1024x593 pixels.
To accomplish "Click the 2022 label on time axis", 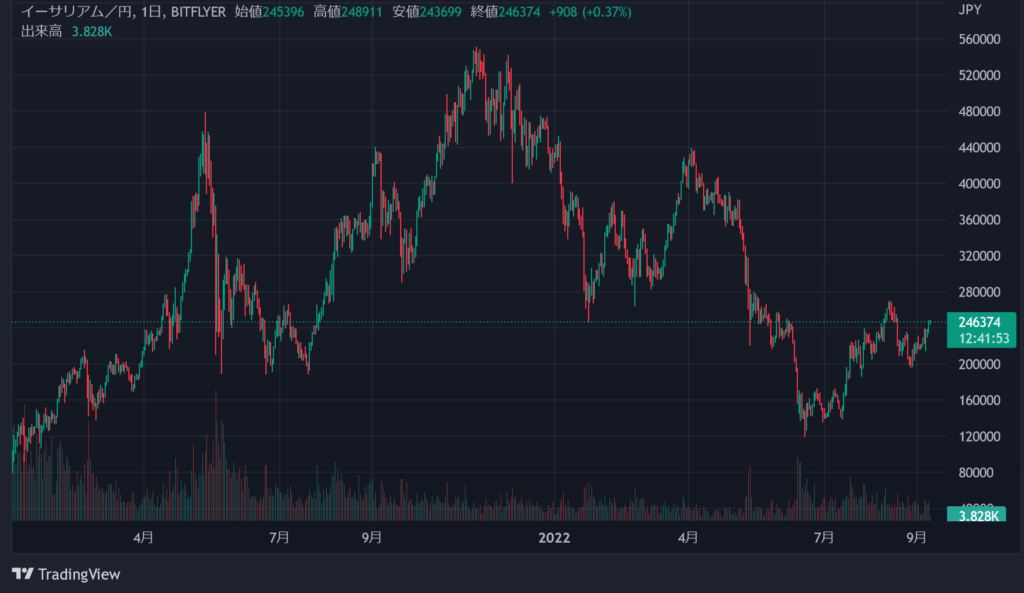I will (x=554, y=537).
